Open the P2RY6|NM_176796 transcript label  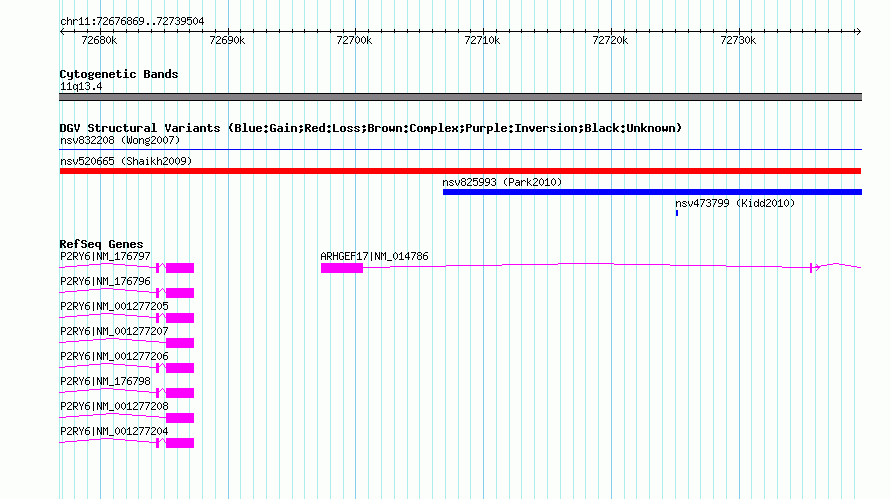(x=105, y=281)
